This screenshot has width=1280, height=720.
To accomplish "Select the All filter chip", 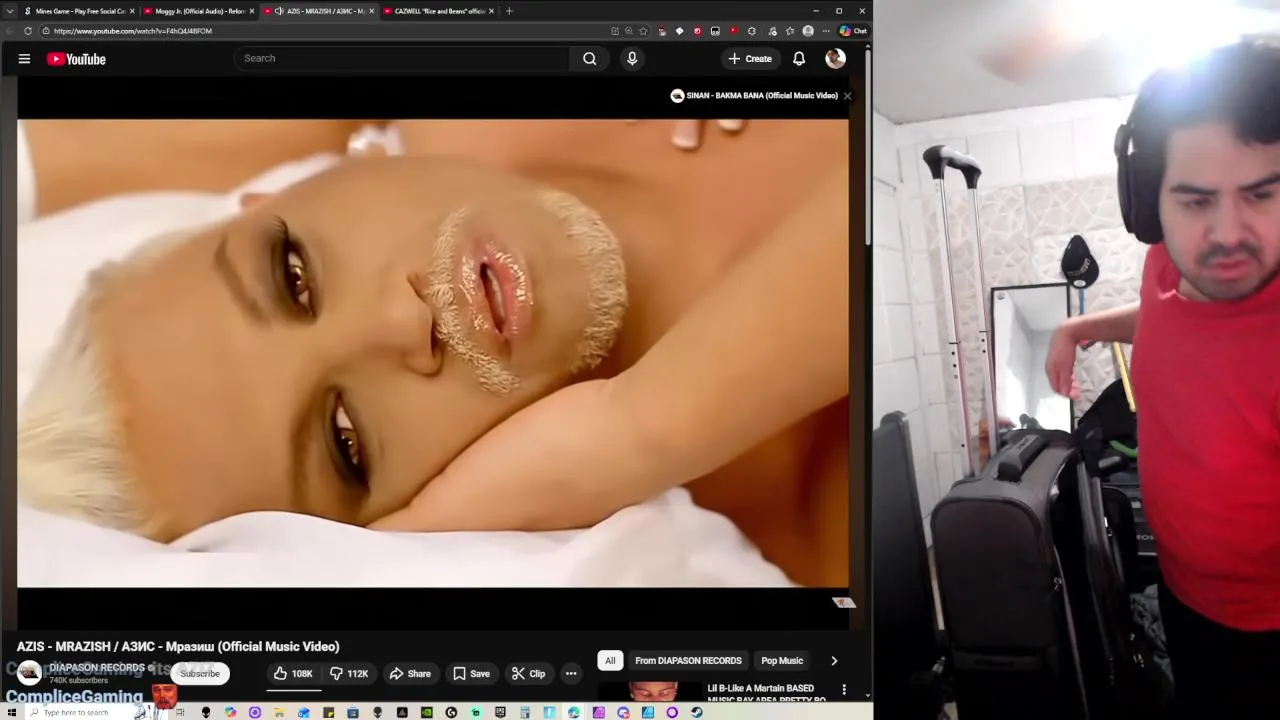I will coord(610,661).
